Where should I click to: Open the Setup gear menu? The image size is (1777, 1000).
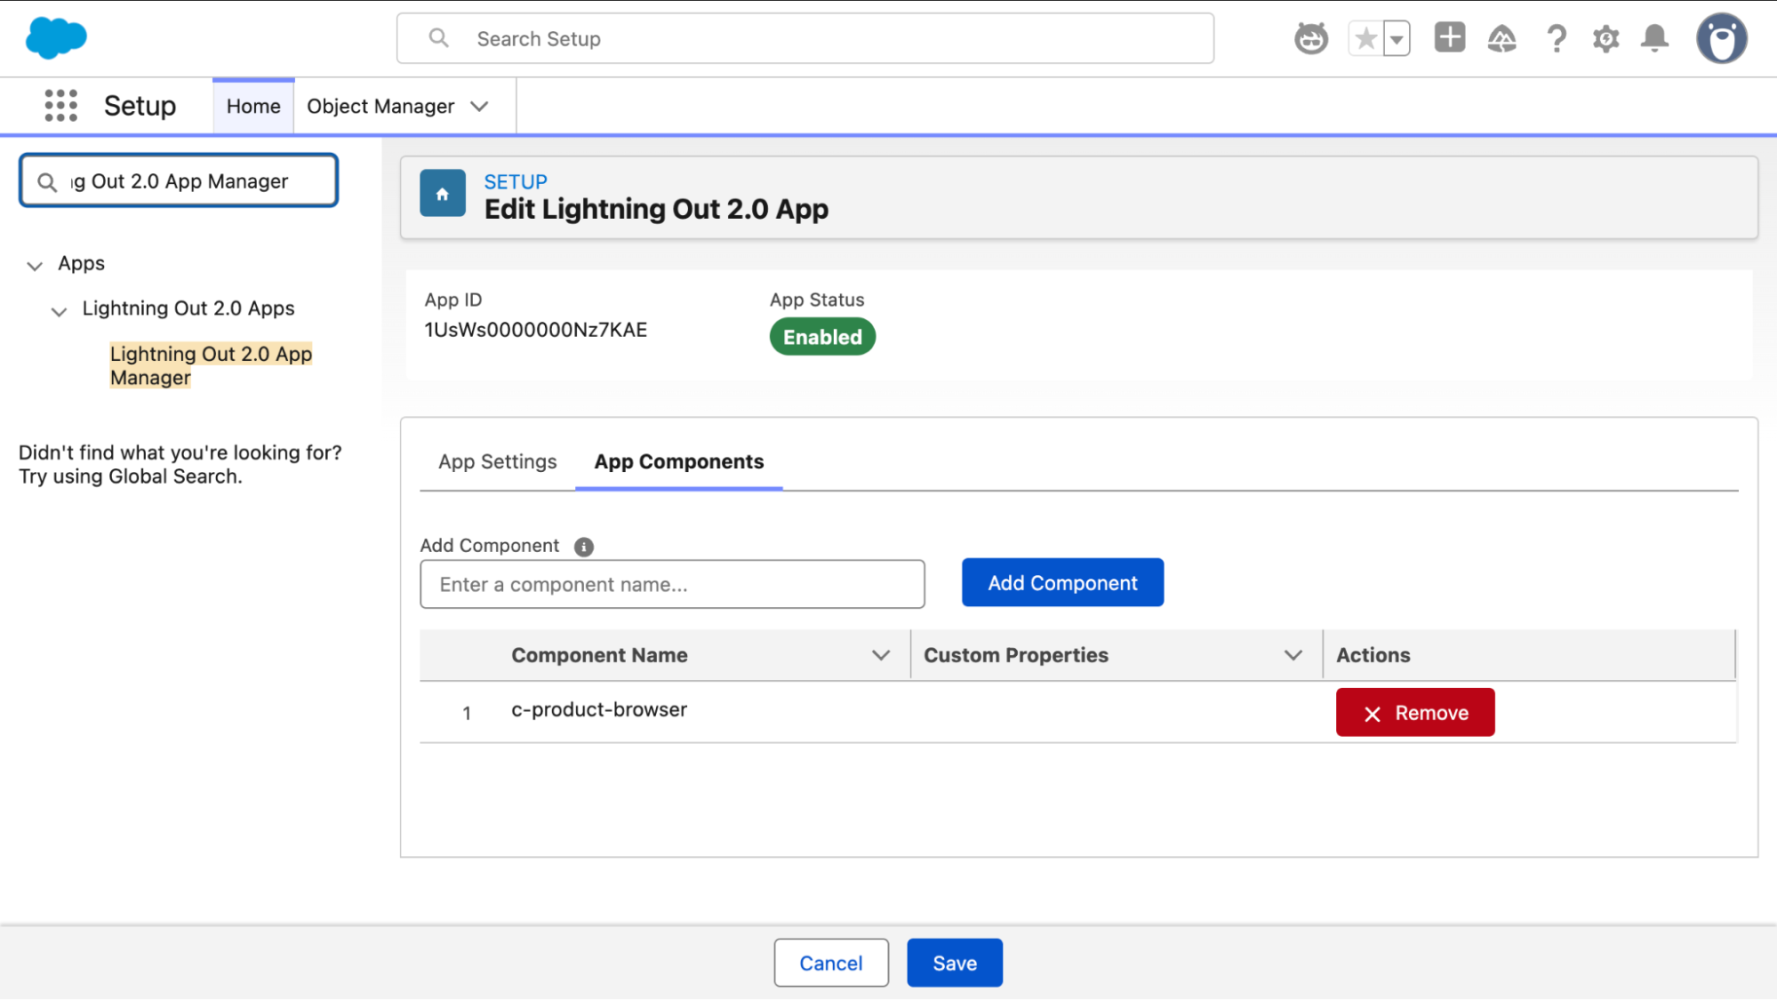1606,39
